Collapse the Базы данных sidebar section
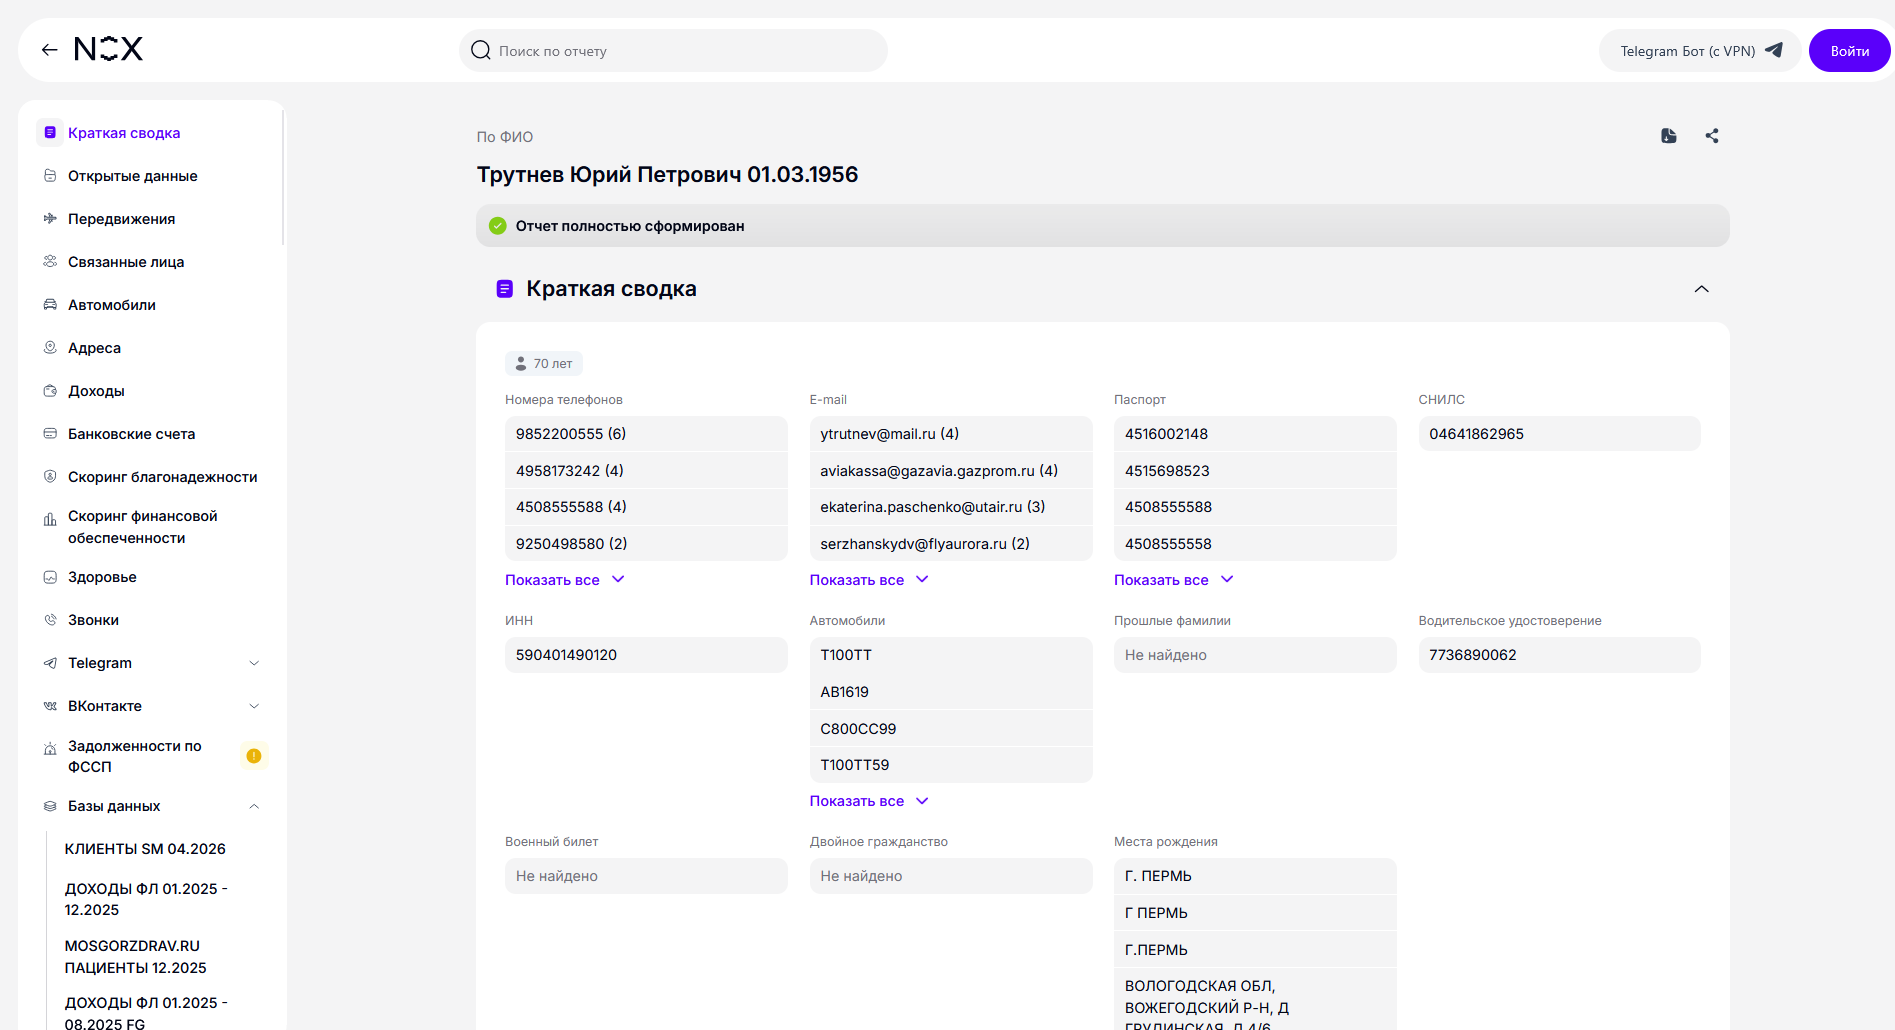Screen dimensions: 1895x1030 [x=254, y=806]
